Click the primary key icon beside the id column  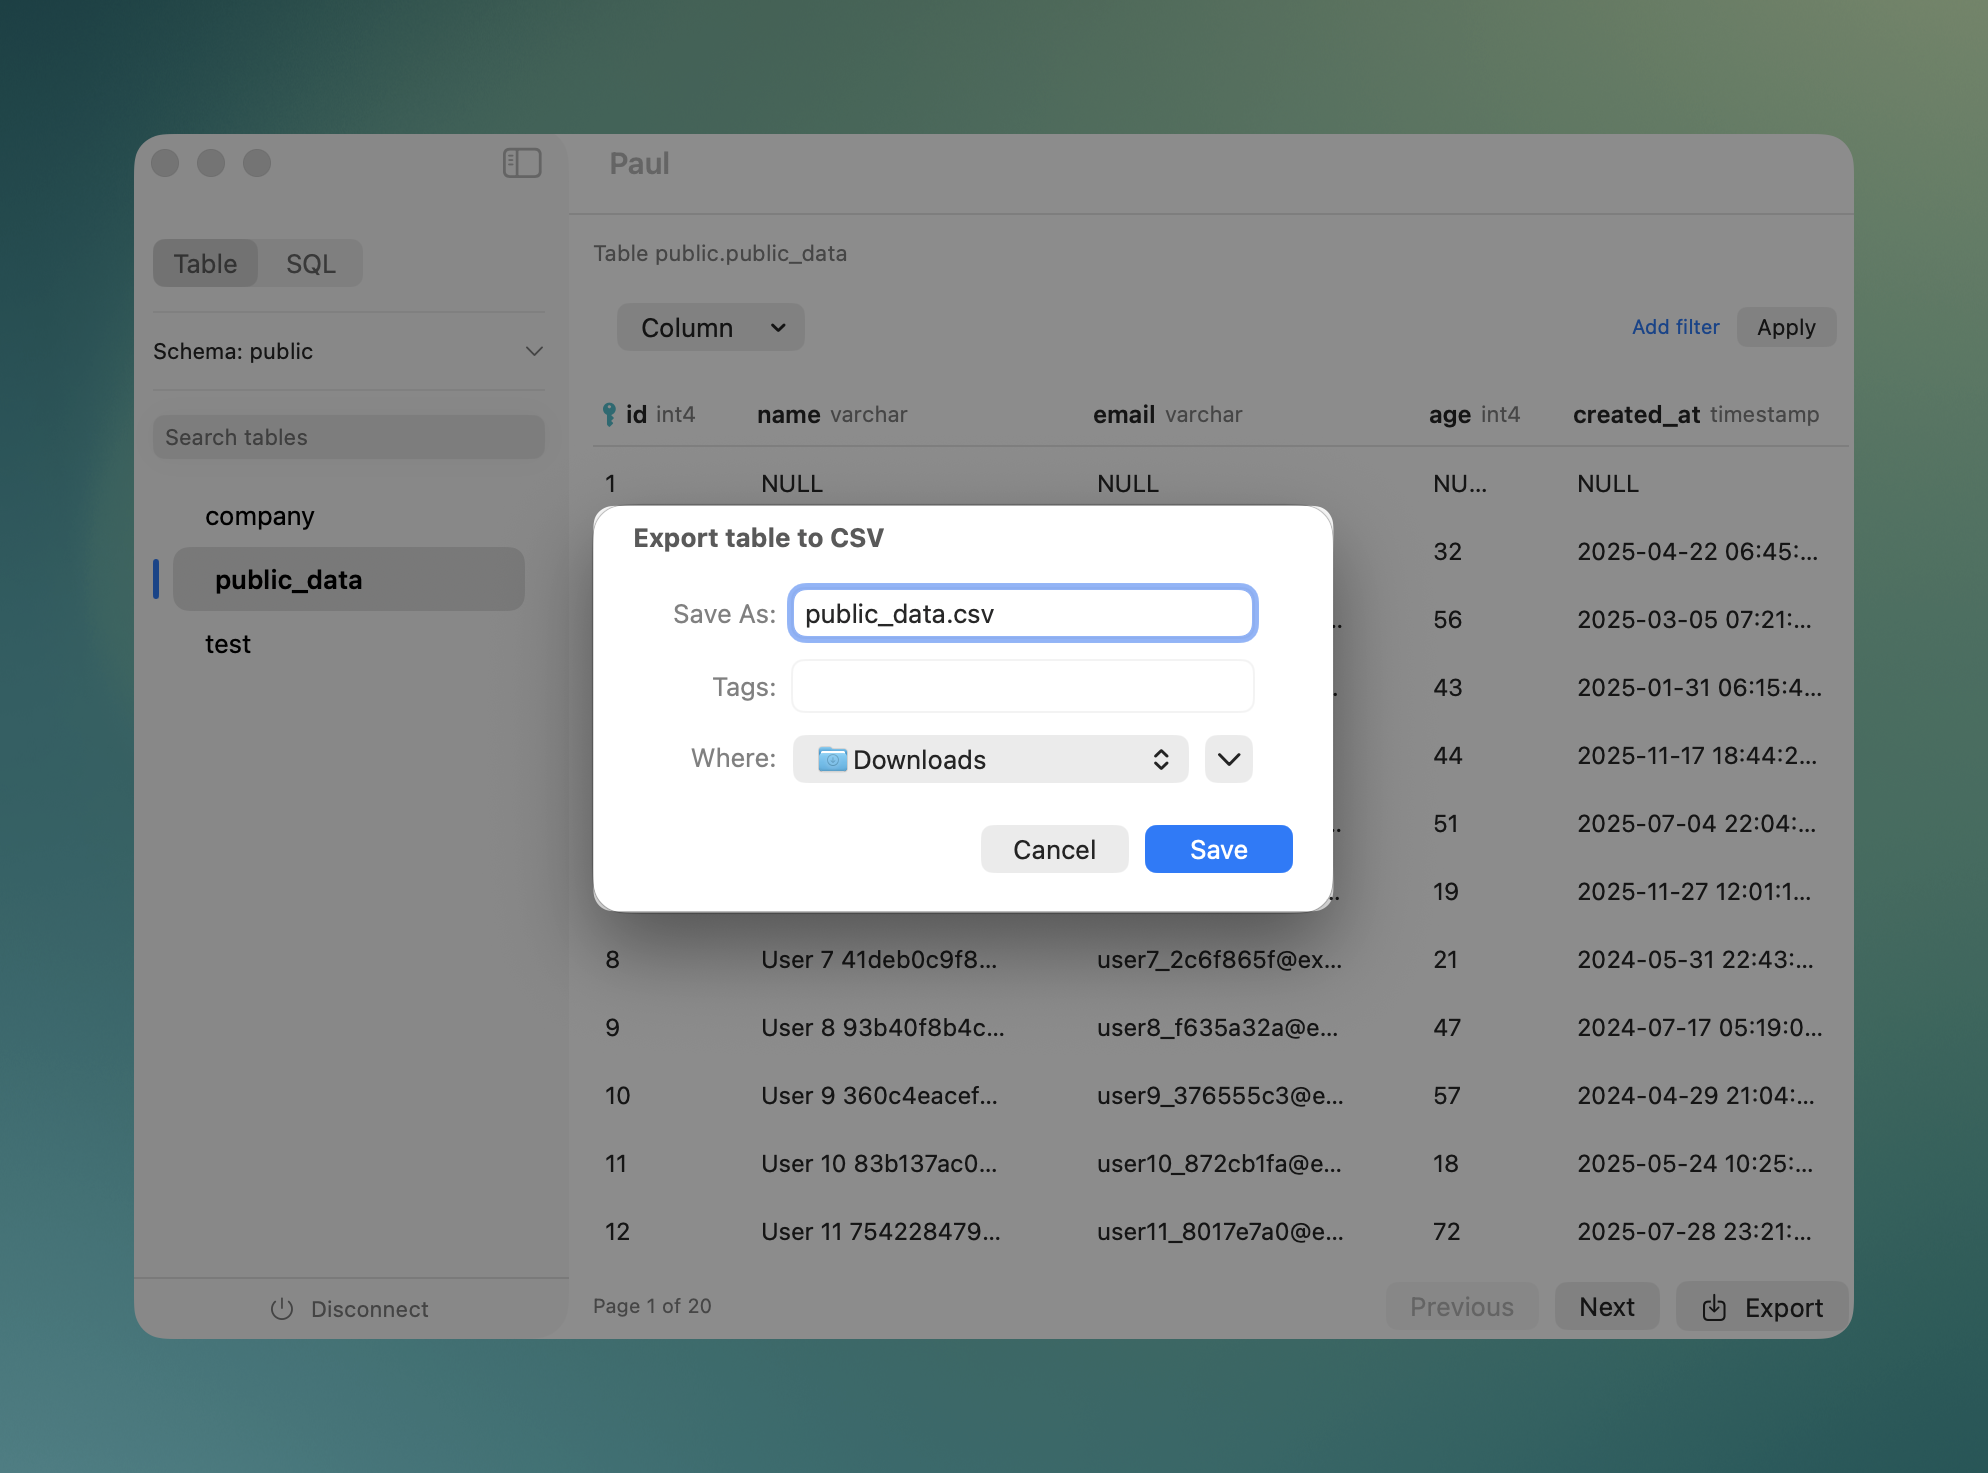click(610, 413)
